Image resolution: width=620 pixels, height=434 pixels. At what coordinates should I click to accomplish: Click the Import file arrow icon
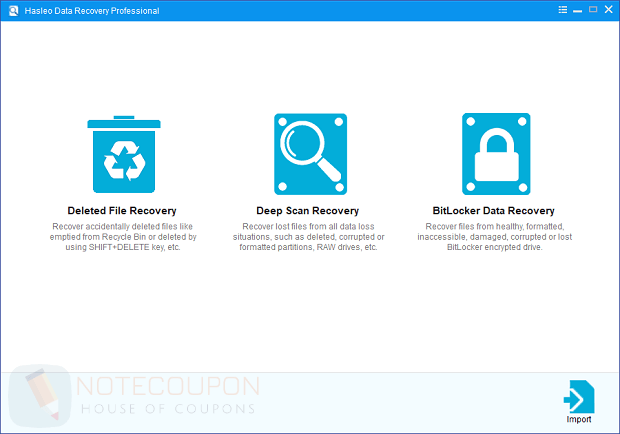[x=579, y=397]
